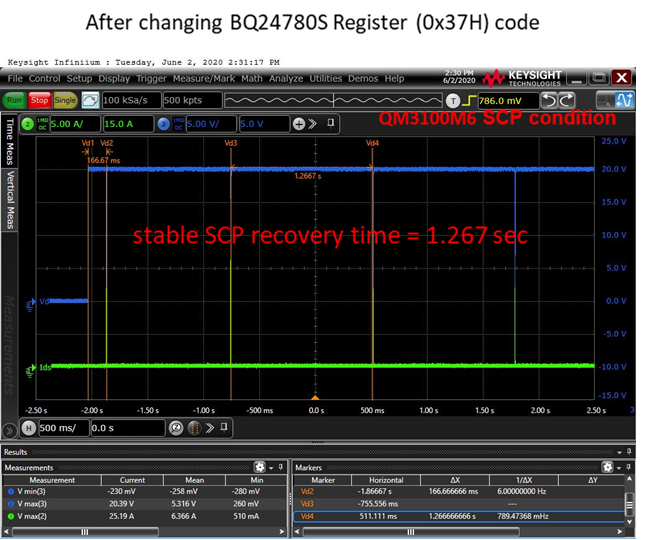Image resolution: width=646 pixels, height=540 pixels.
Task: Open the Markers panel dropdown arrow
Action: click(x=618, y=468)
